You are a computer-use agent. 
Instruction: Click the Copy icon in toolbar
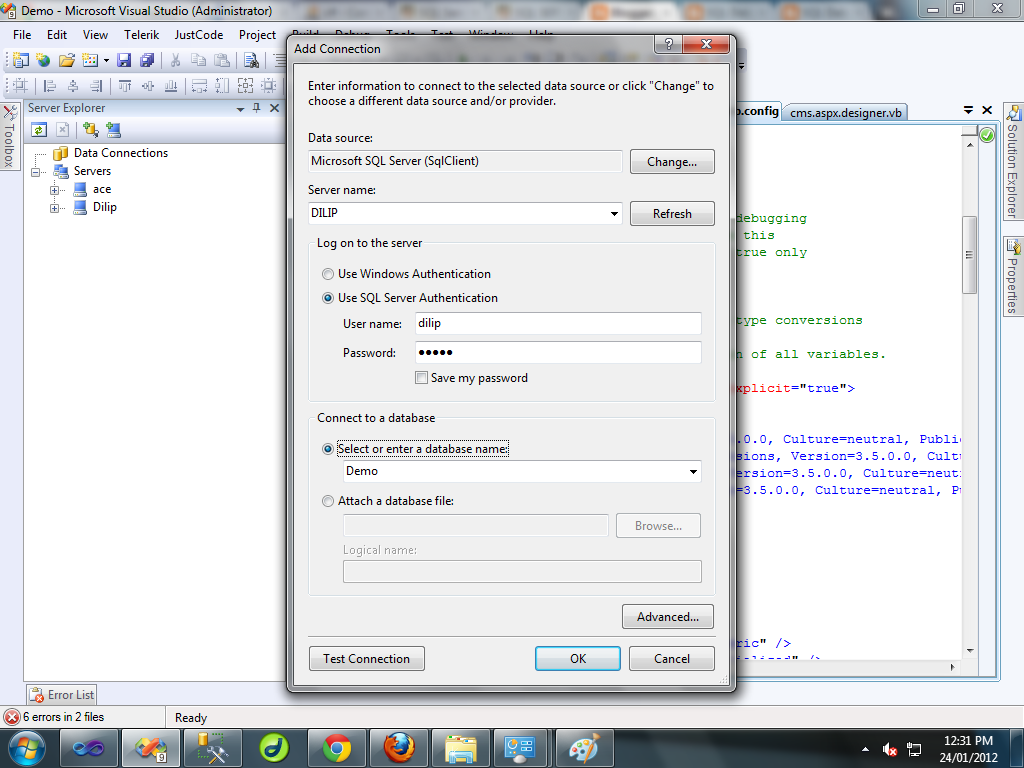pyautogui.click(x=199, y=61)
